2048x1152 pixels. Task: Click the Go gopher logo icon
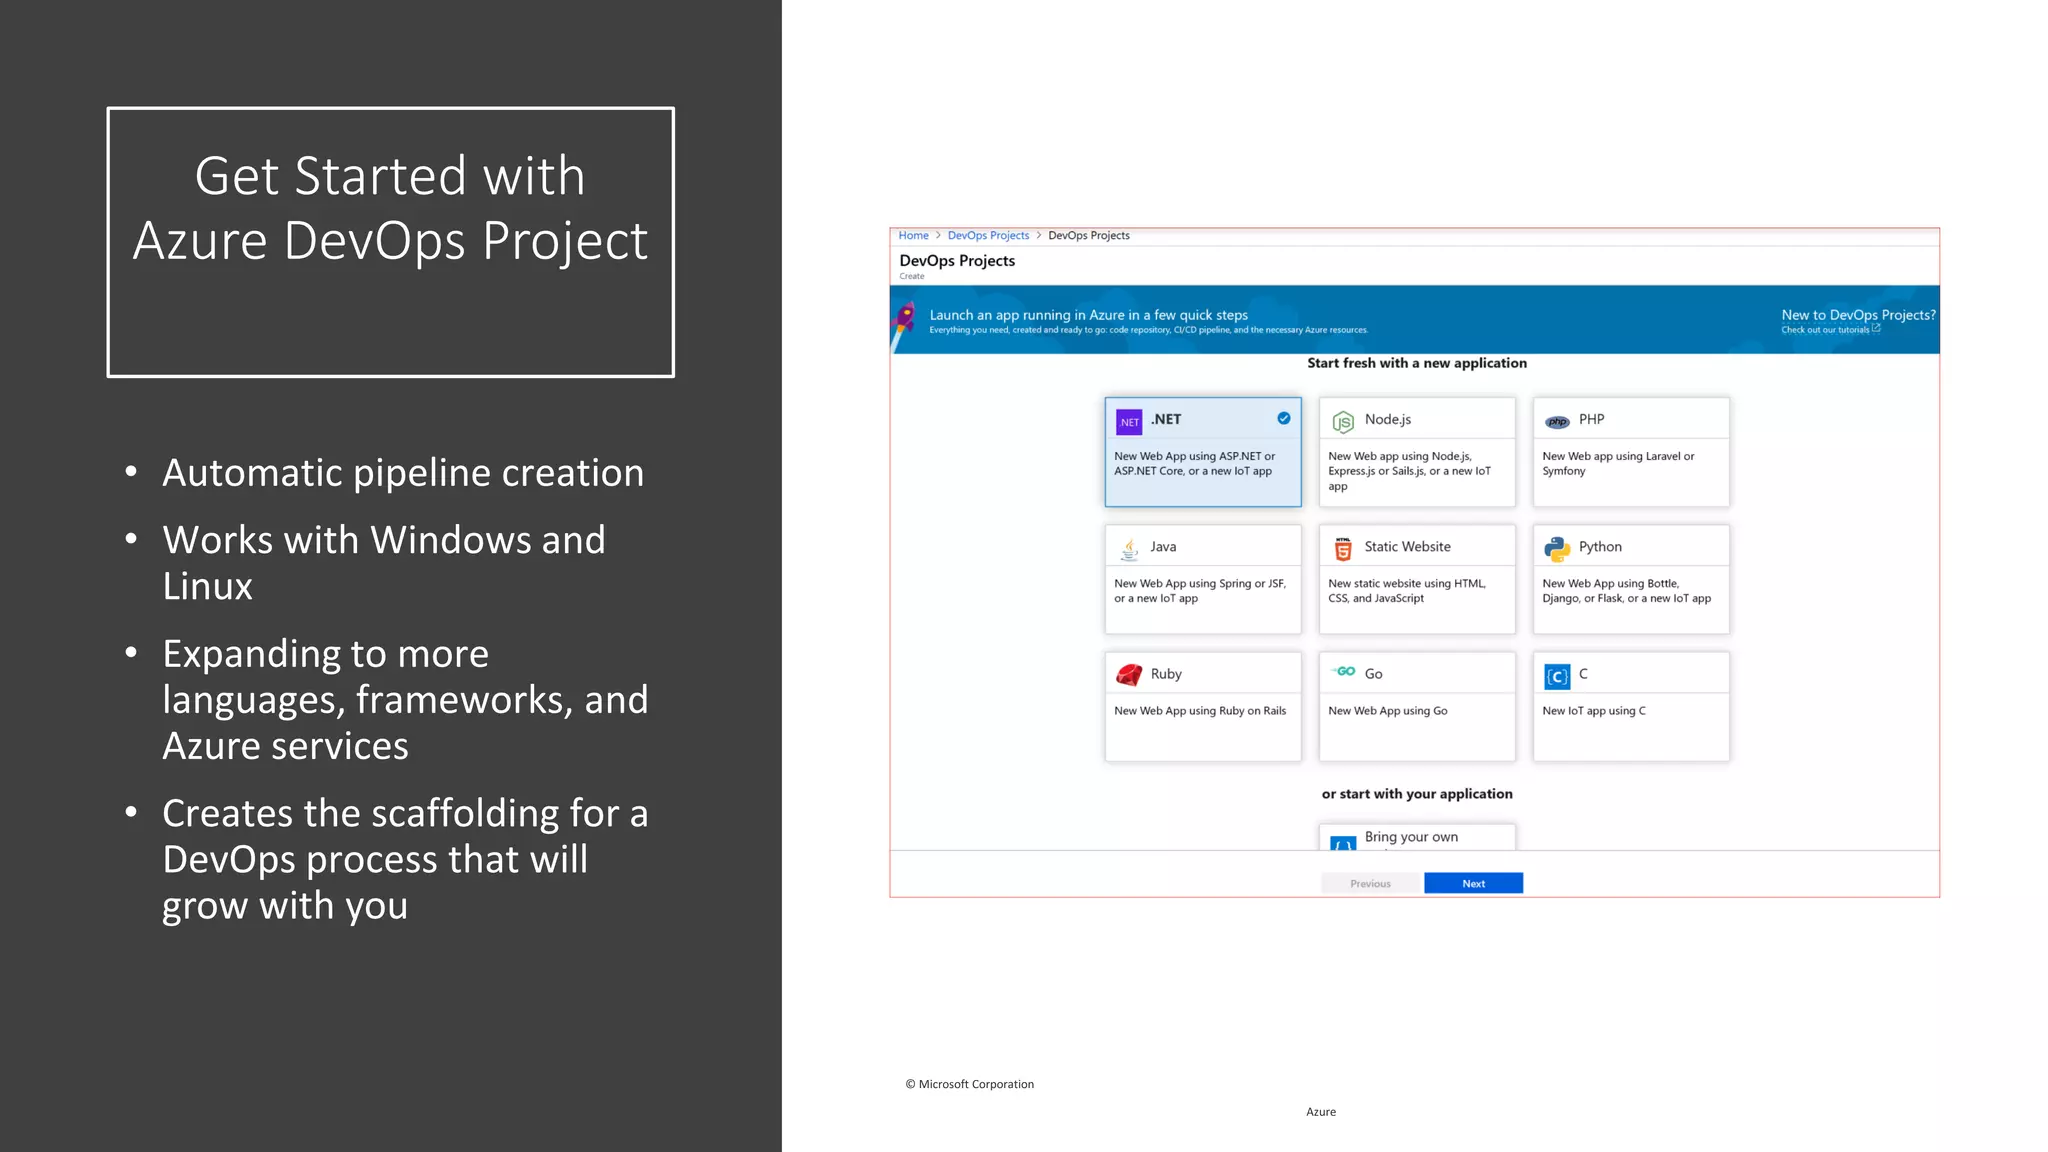tap(1344, 671)
